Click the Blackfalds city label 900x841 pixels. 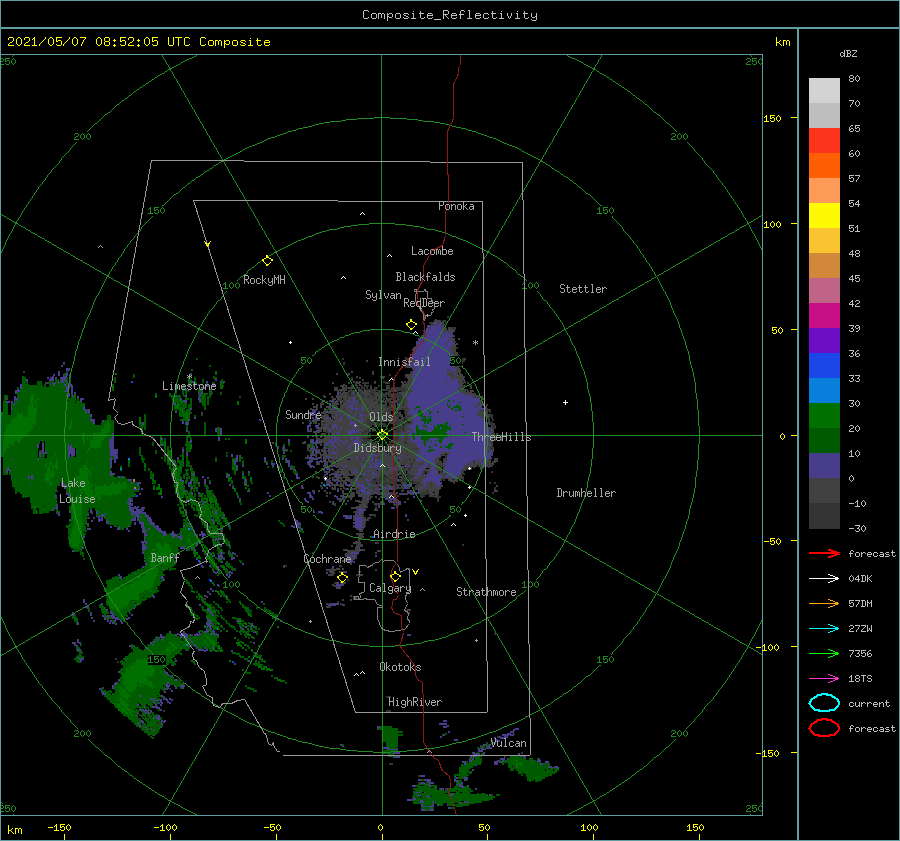point(425,277)
